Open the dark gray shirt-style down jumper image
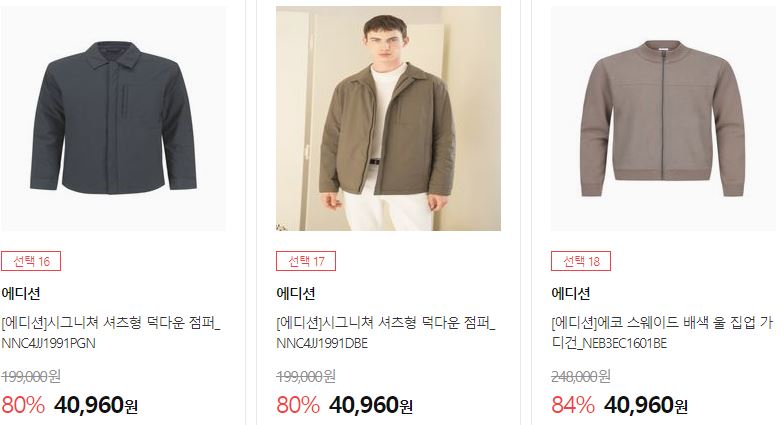This screenshot has width=782, height=425. click(113, 118)
